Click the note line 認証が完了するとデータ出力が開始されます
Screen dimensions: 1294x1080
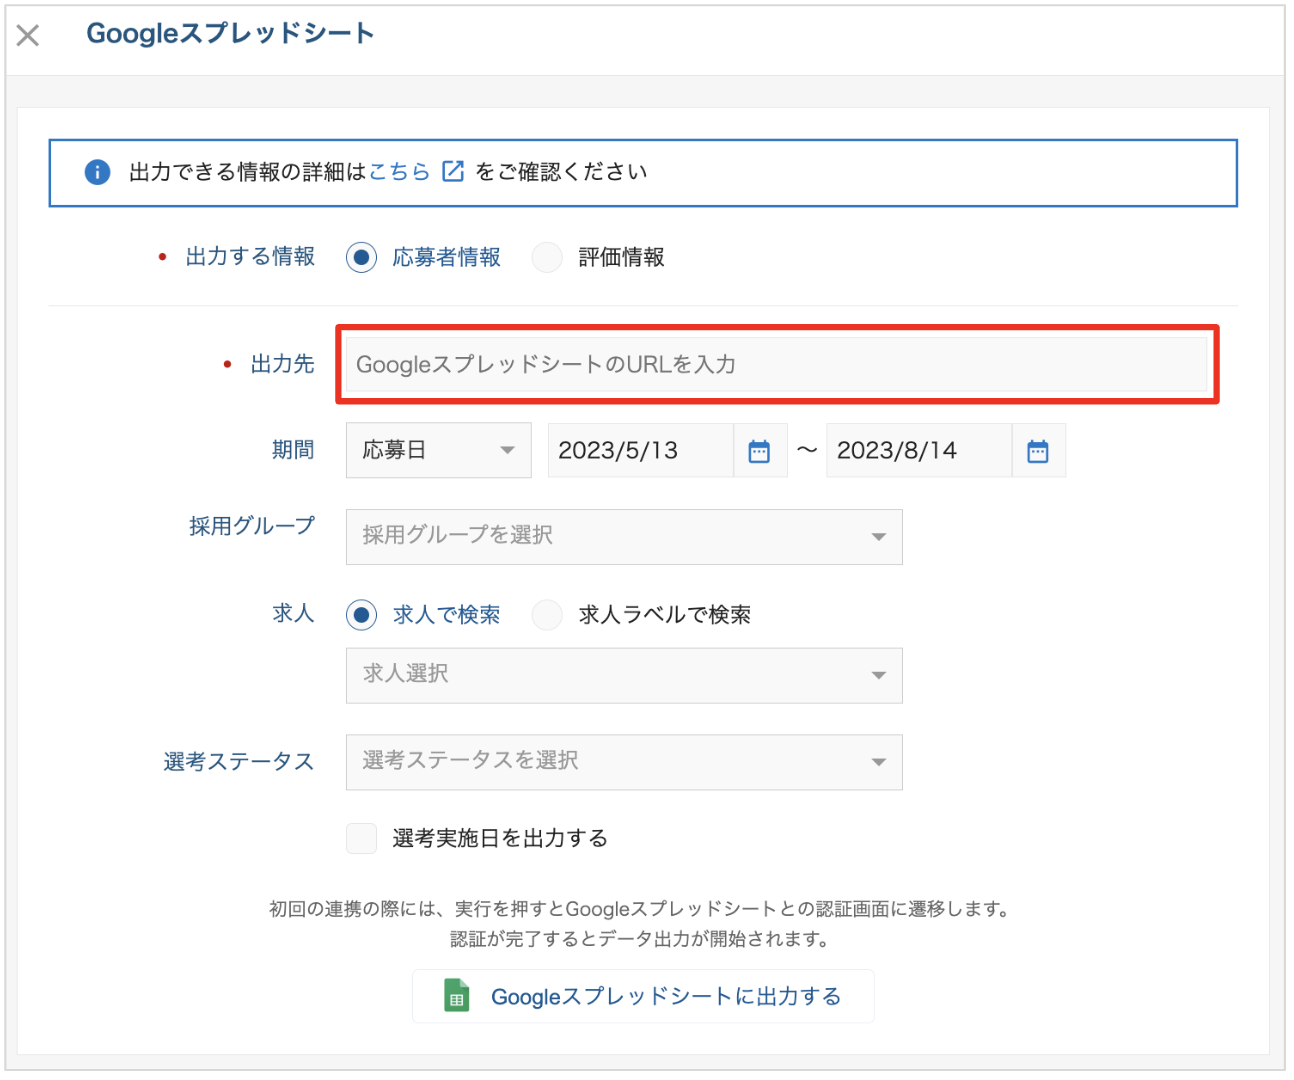point(640,939)
